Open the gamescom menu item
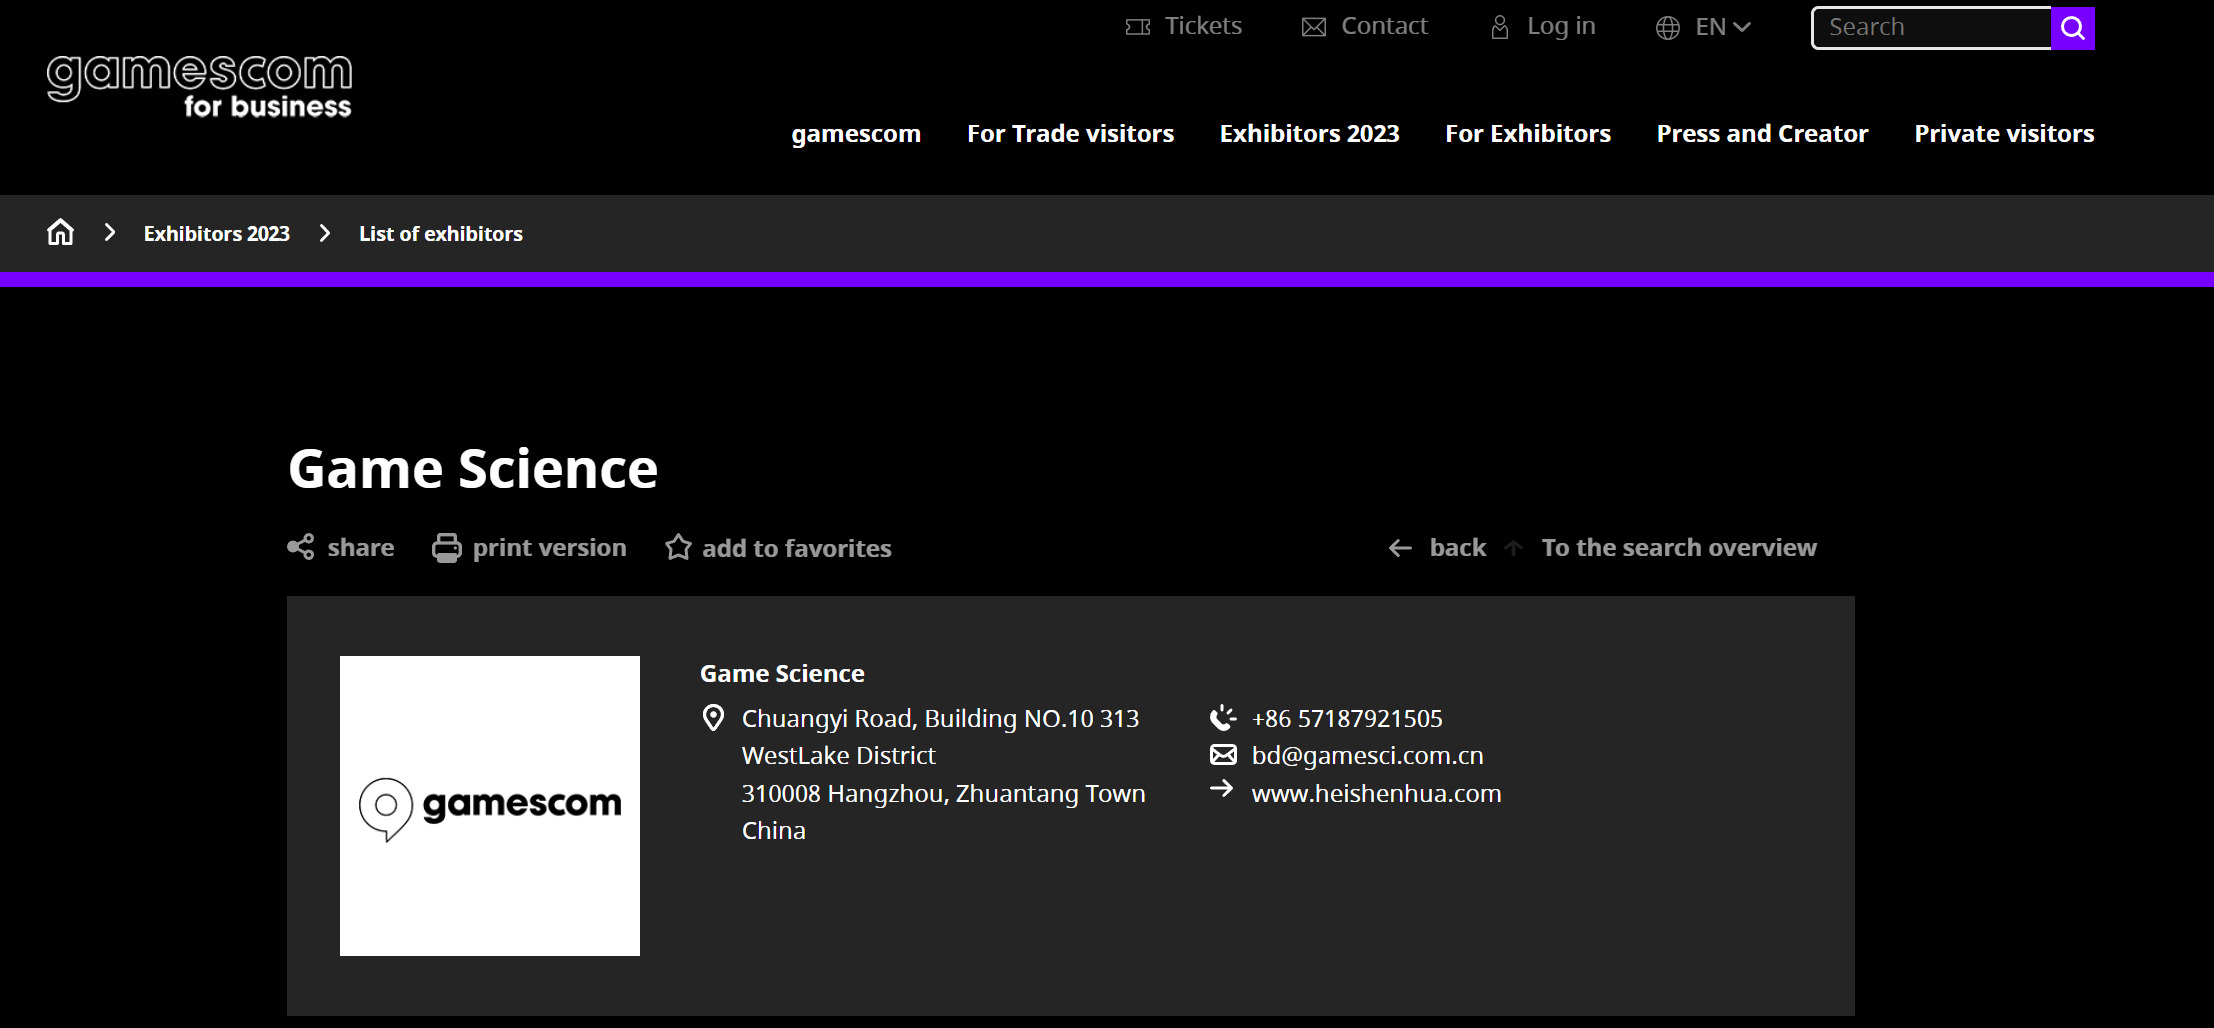2214x1028 pixels. pos(856,133)
